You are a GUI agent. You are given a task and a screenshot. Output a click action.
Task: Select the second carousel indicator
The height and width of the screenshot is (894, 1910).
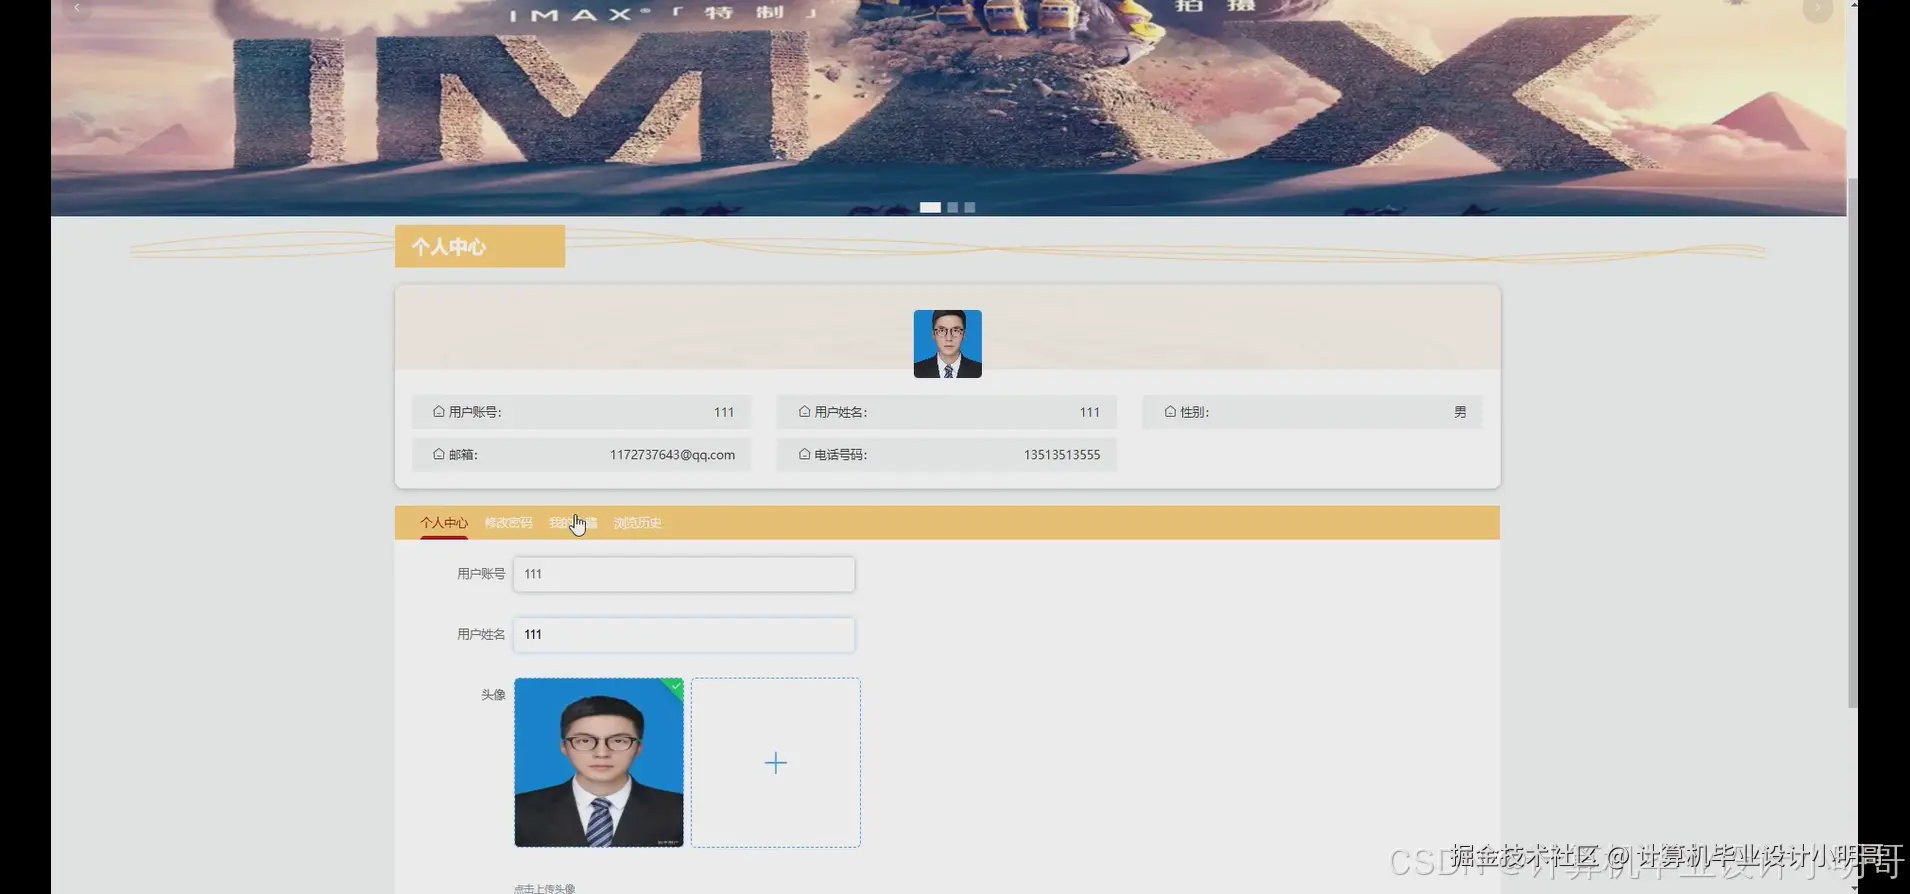[x=953, y=207]
